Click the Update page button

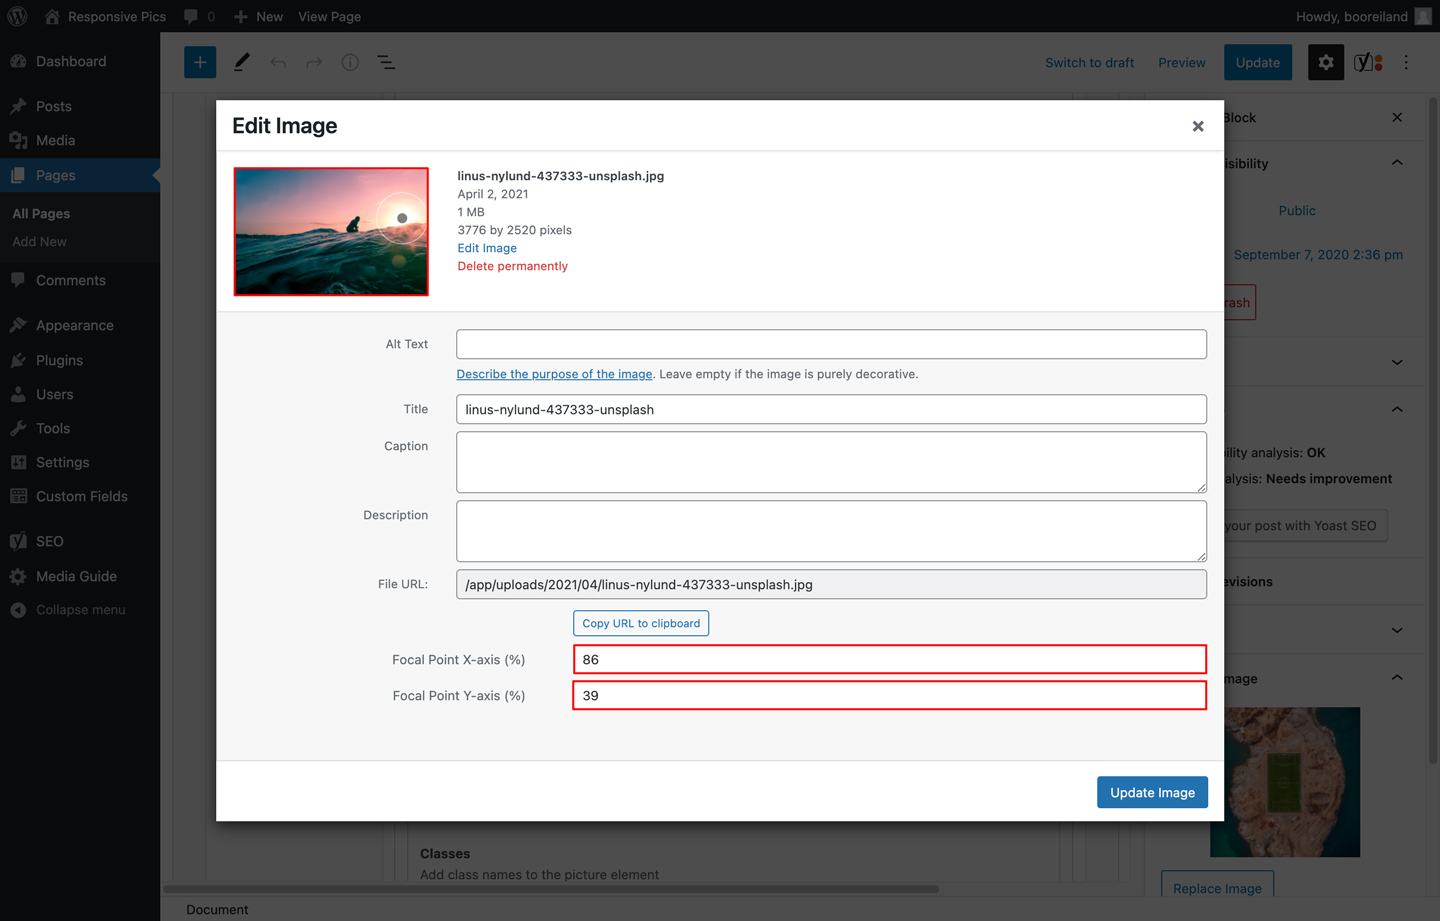tap(1257, 62)
